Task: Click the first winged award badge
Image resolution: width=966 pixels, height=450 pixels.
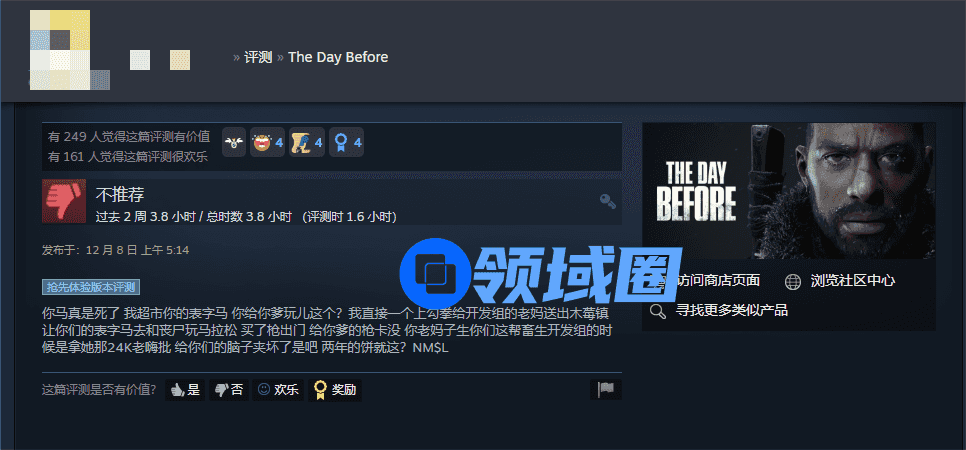Action: point(233,142)
